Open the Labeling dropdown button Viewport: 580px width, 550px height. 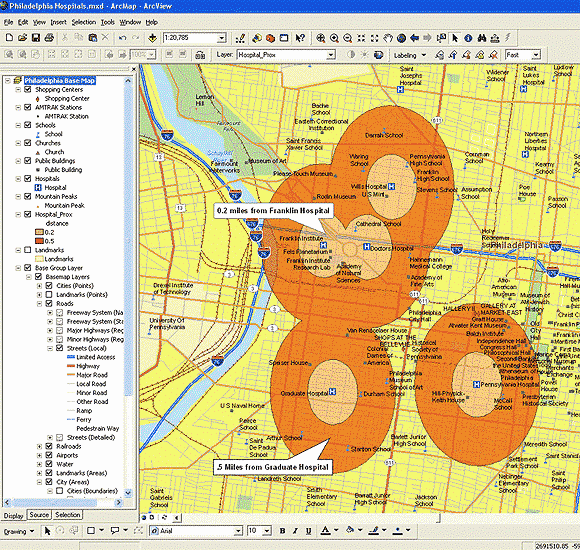[409, 55]
